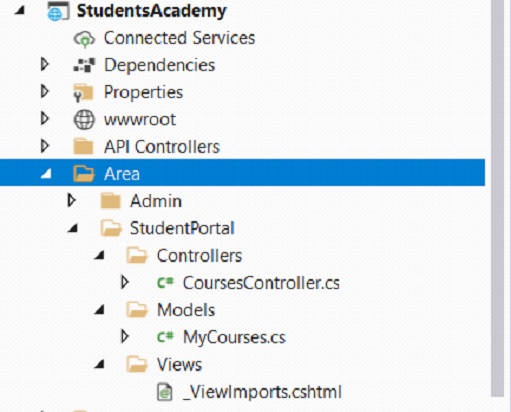The image size is (511, 412).
Task: Click the wwwroot globe icon
Action: point(84,120)
